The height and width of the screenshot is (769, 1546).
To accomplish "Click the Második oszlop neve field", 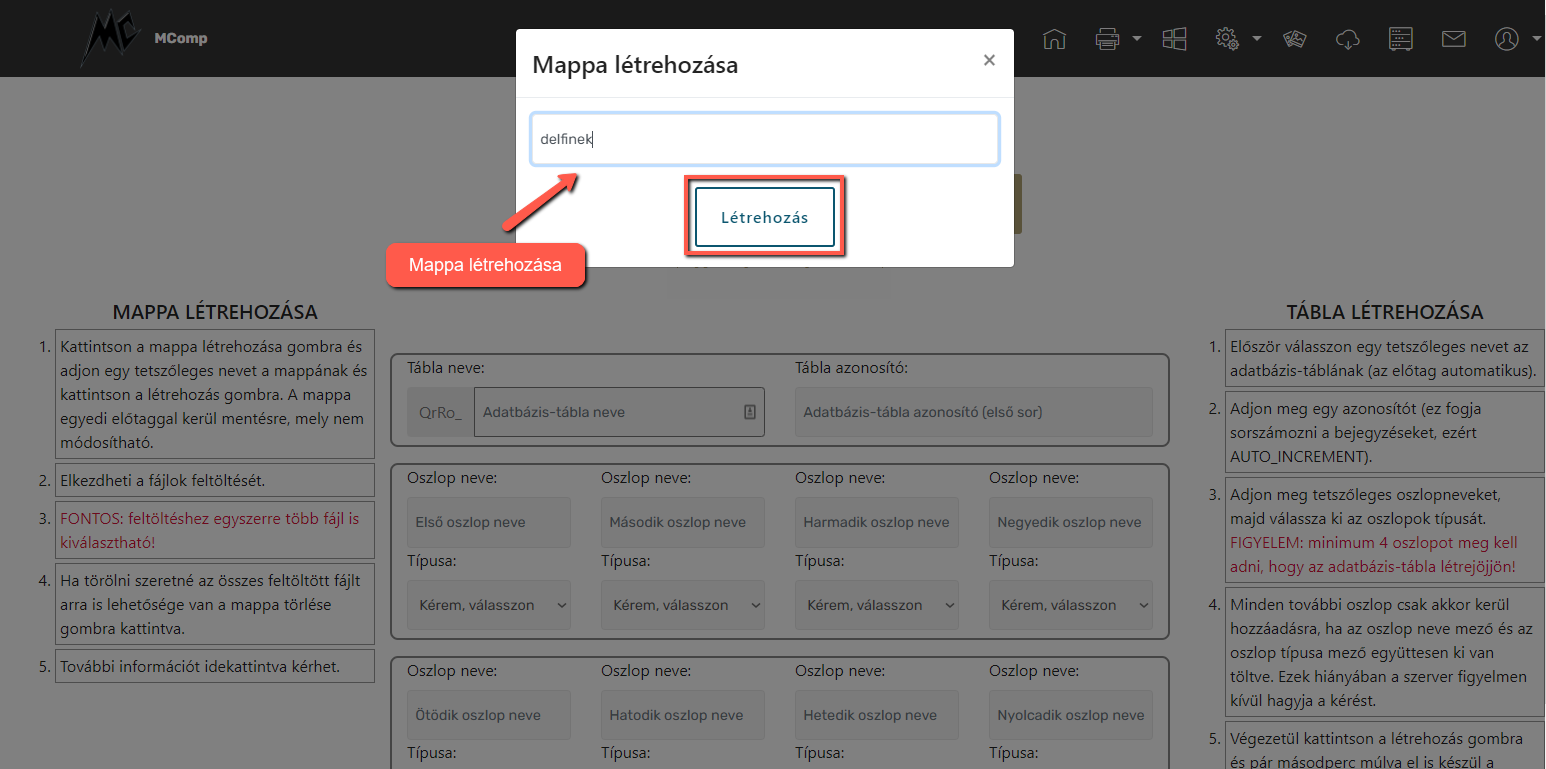I will coord(683,522).
